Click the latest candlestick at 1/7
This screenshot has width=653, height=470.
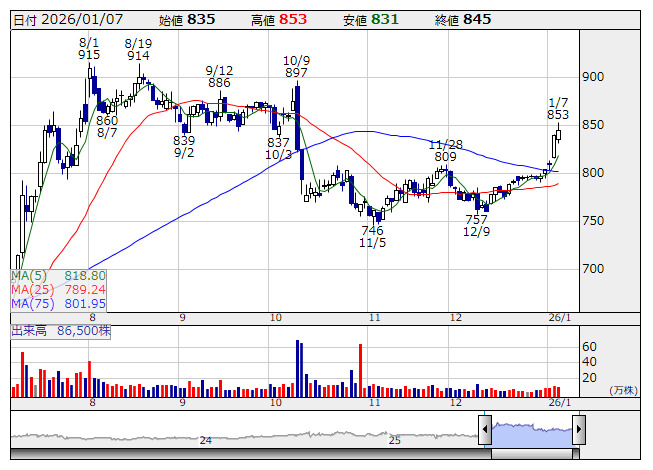(558, 134)
